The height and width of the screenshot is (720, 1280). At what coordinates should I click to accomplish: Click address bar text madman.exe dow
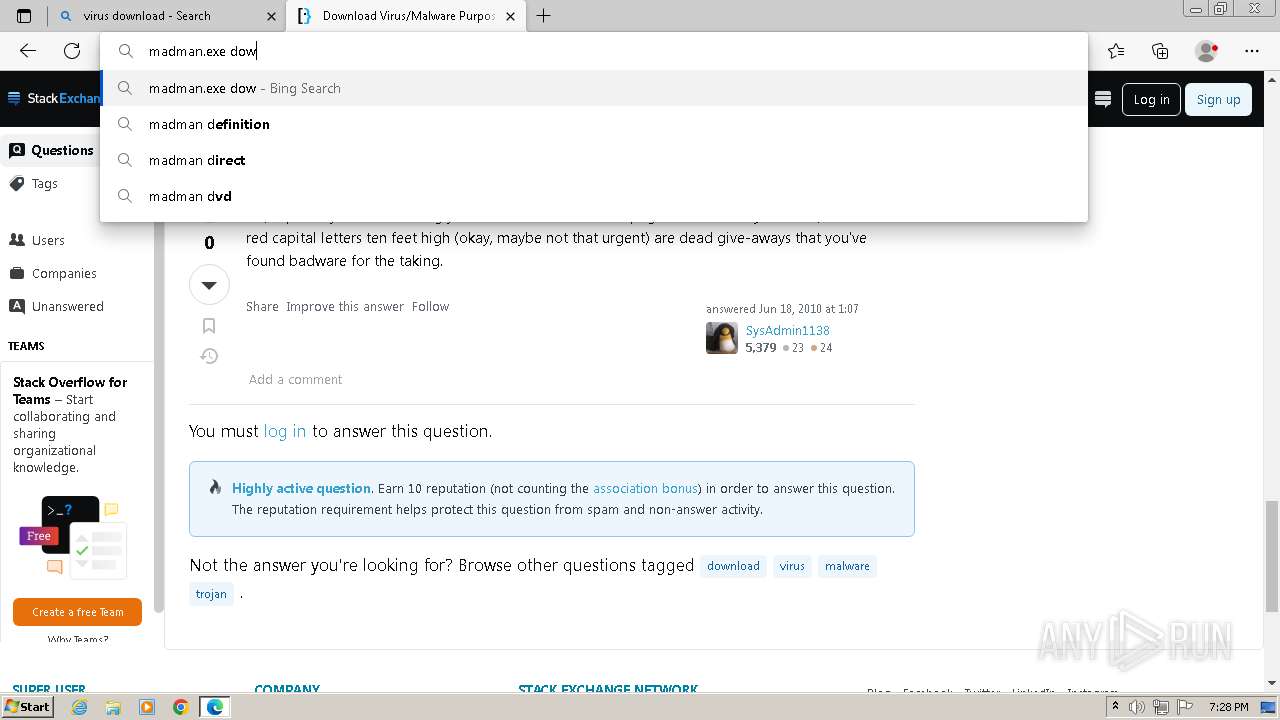[x=202, y=51]
